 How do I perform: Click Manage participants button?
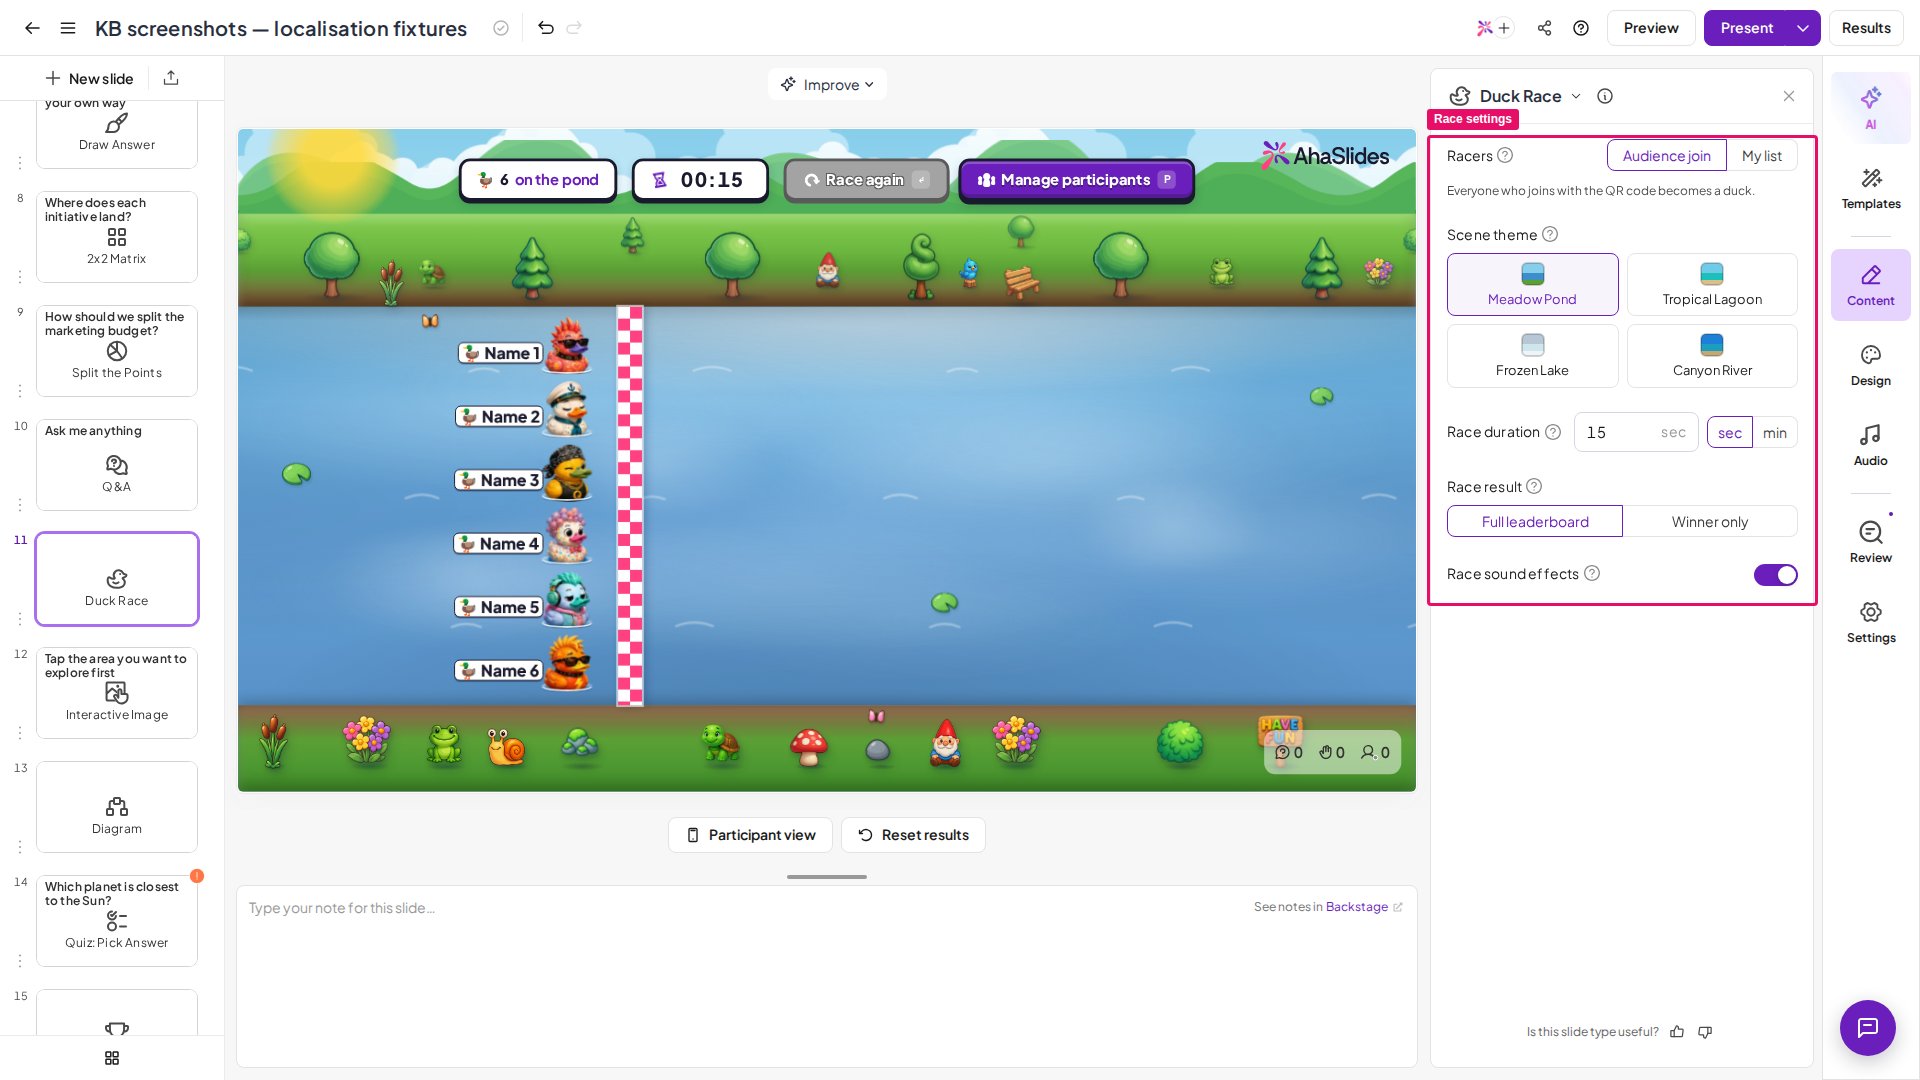click(x=1076, y=180)
